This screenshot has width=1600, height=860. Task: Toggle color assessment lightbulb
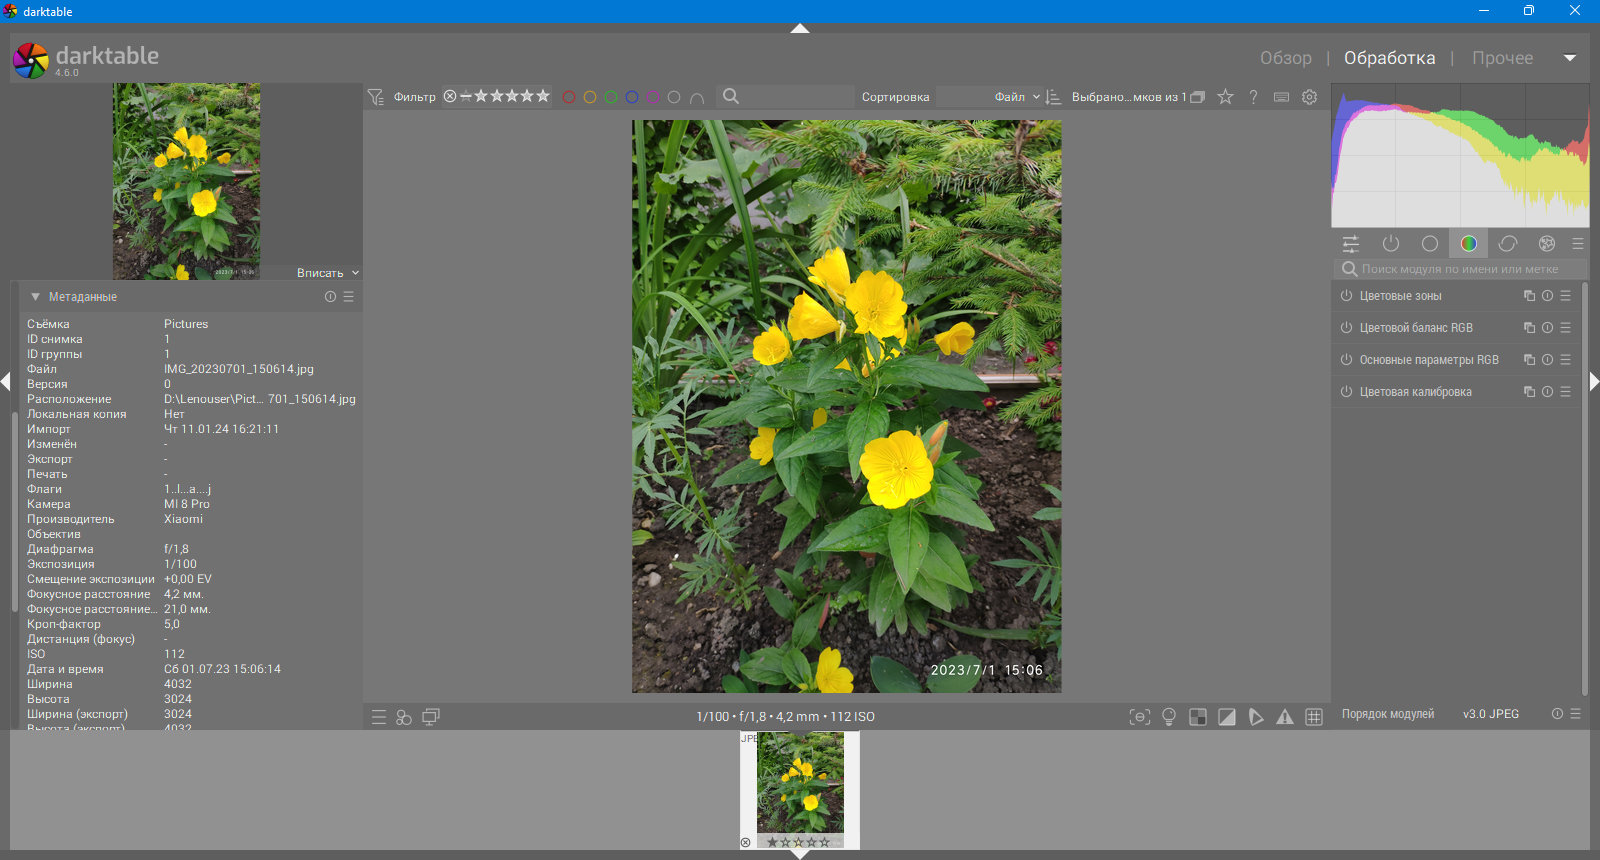tap(1169, 717)
